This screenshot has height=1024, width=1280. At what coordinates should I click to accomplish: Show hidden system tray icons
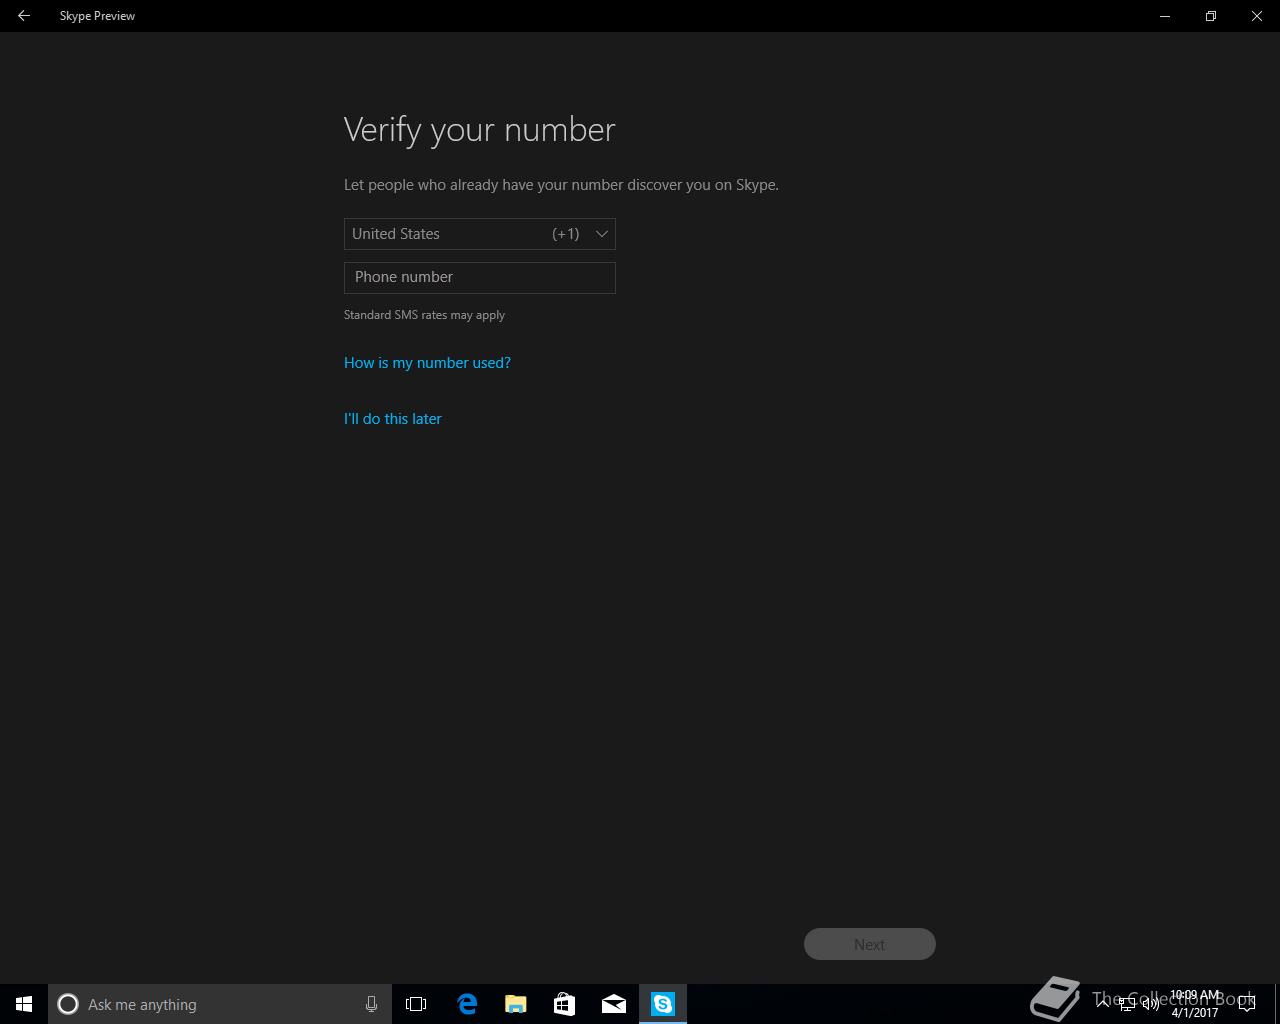[1103, 1004]
